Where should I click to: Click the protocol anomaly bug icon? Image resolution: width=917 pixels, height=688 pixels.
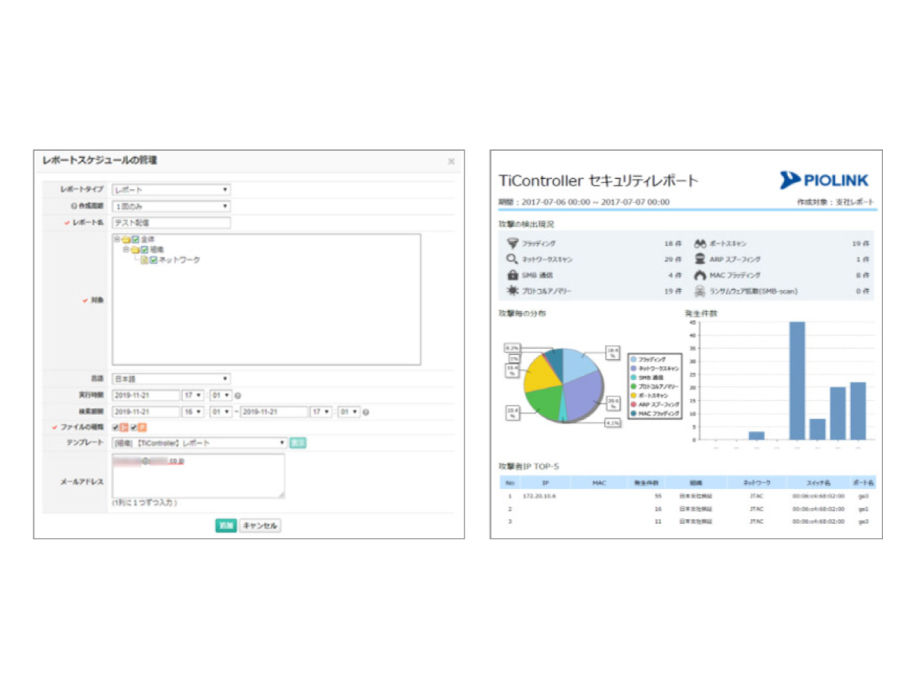pos(512,291)
